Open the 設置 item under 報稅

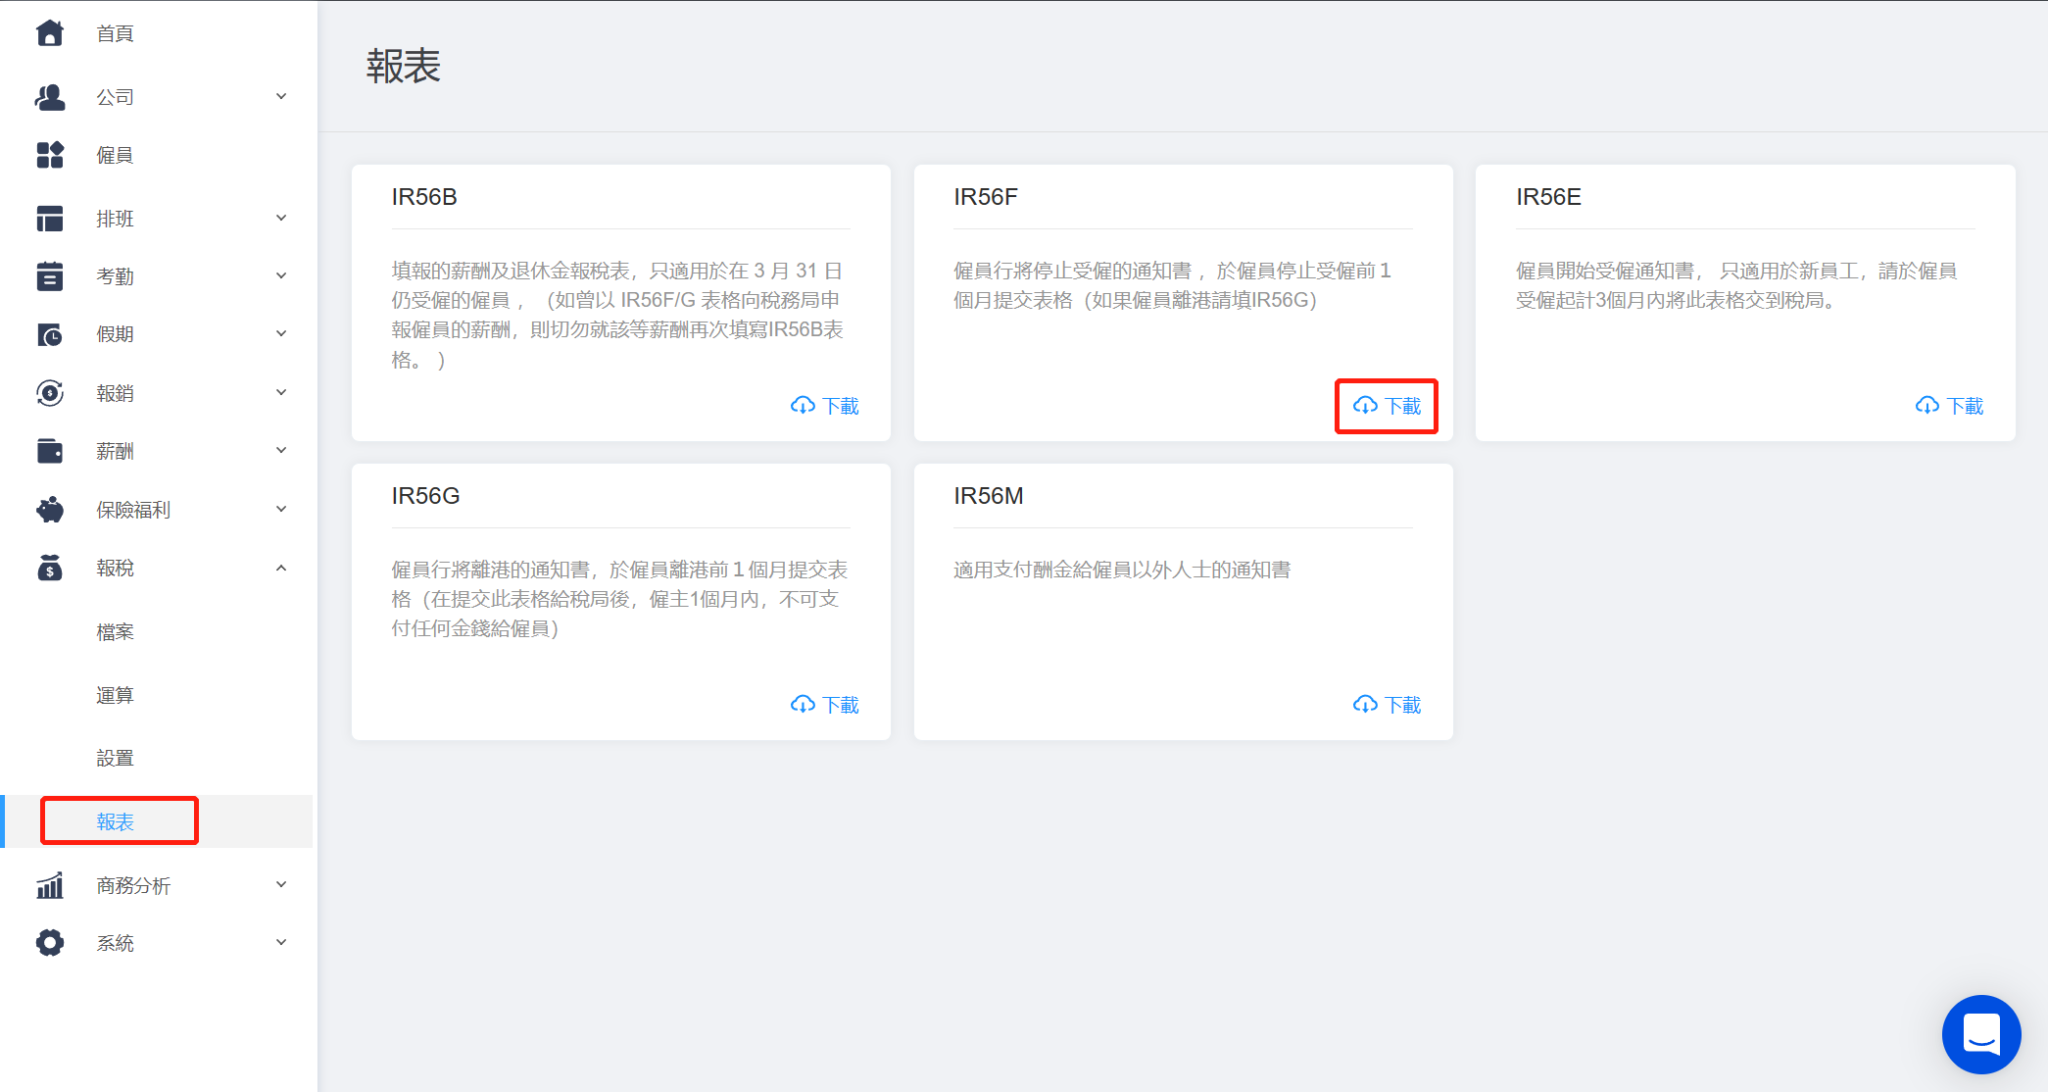pos(114,758)
